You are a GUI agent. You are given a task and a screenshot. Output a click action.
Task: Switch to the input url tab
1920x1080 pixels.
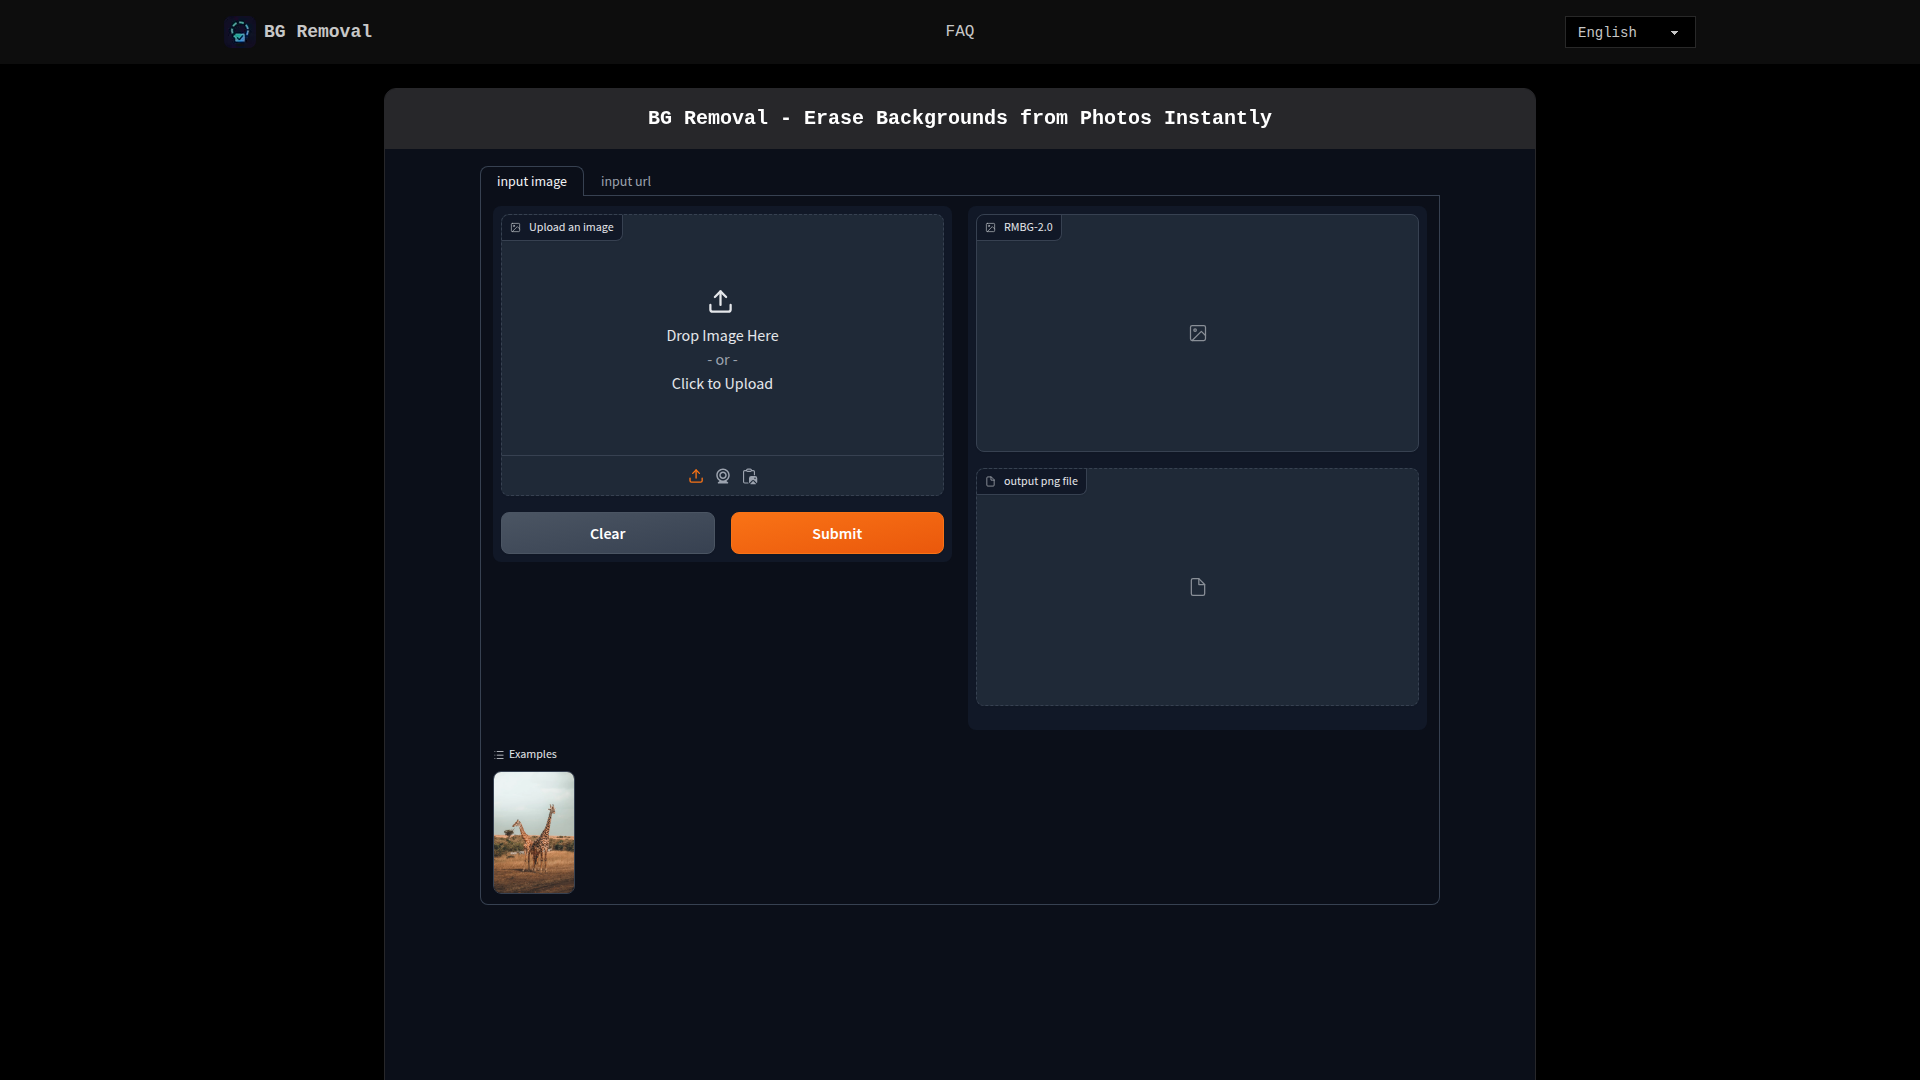[625, 181]
